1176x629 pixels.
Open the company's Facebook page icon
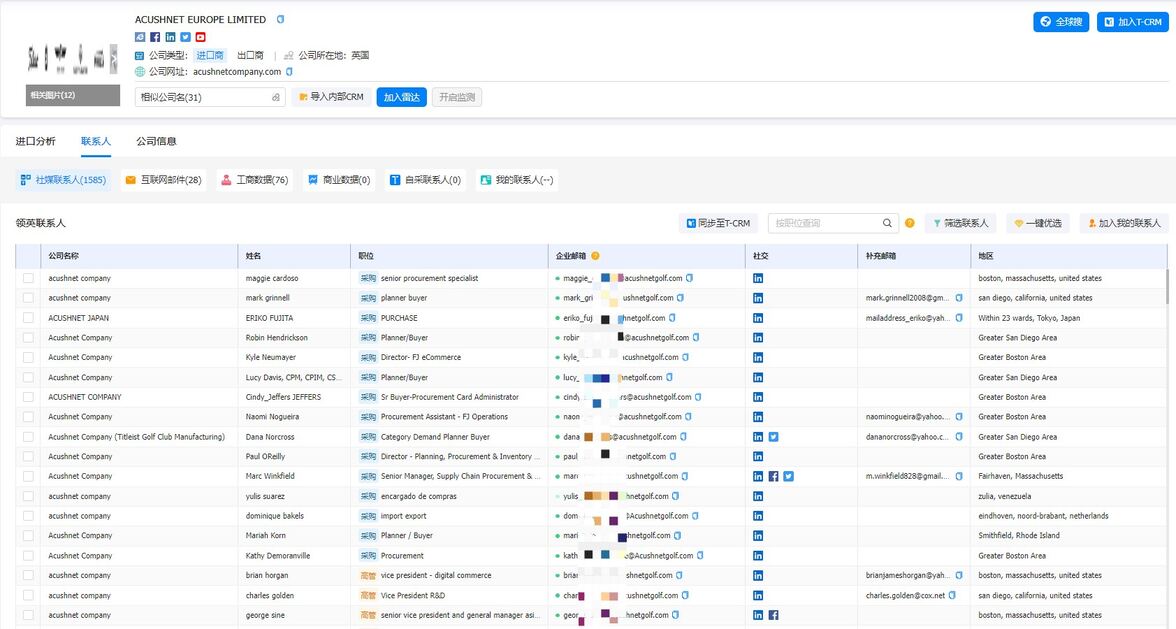pyautogui.click(x=155, y=37)
